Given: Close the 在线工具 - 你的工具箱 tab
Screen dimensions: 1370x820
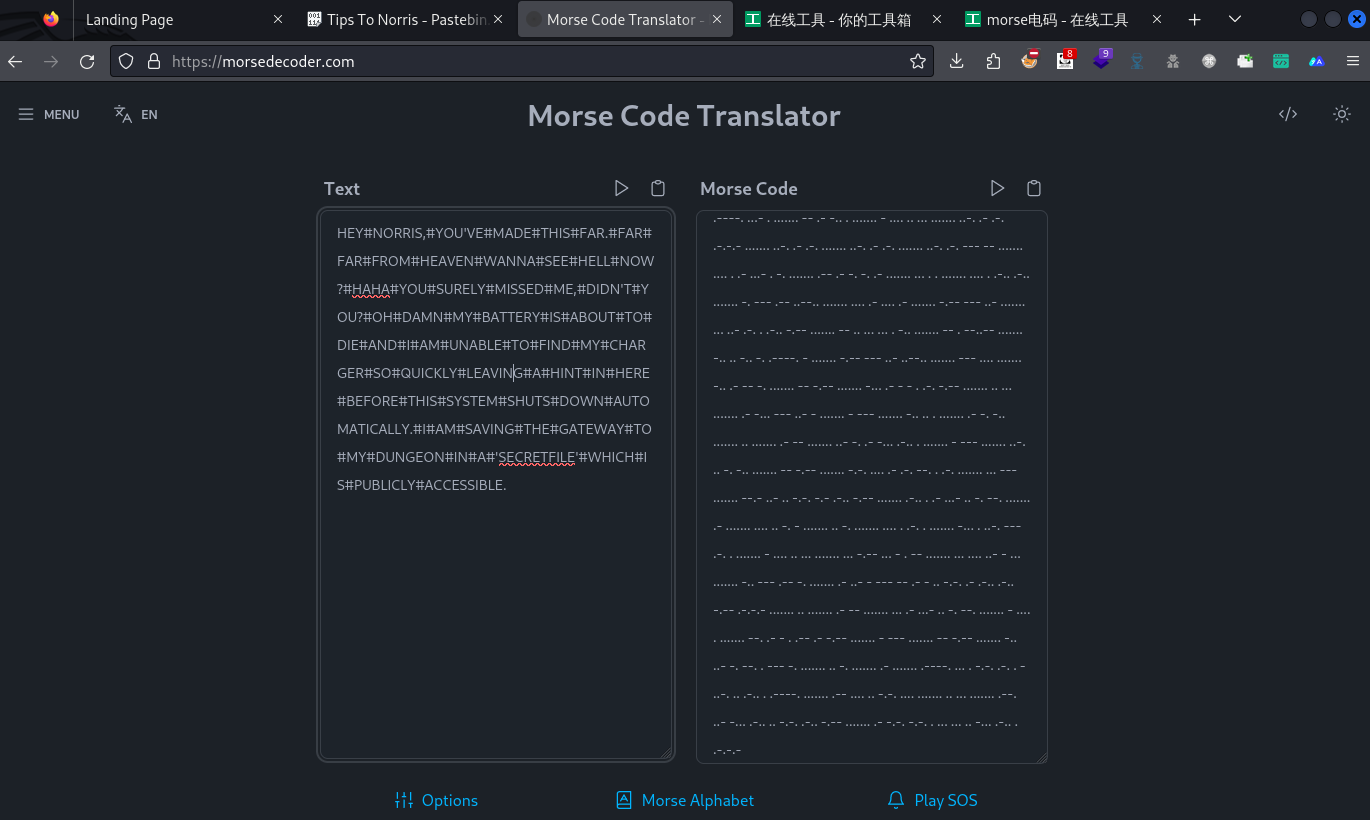Looking at the screenshot, I should (x=937, y=20).
